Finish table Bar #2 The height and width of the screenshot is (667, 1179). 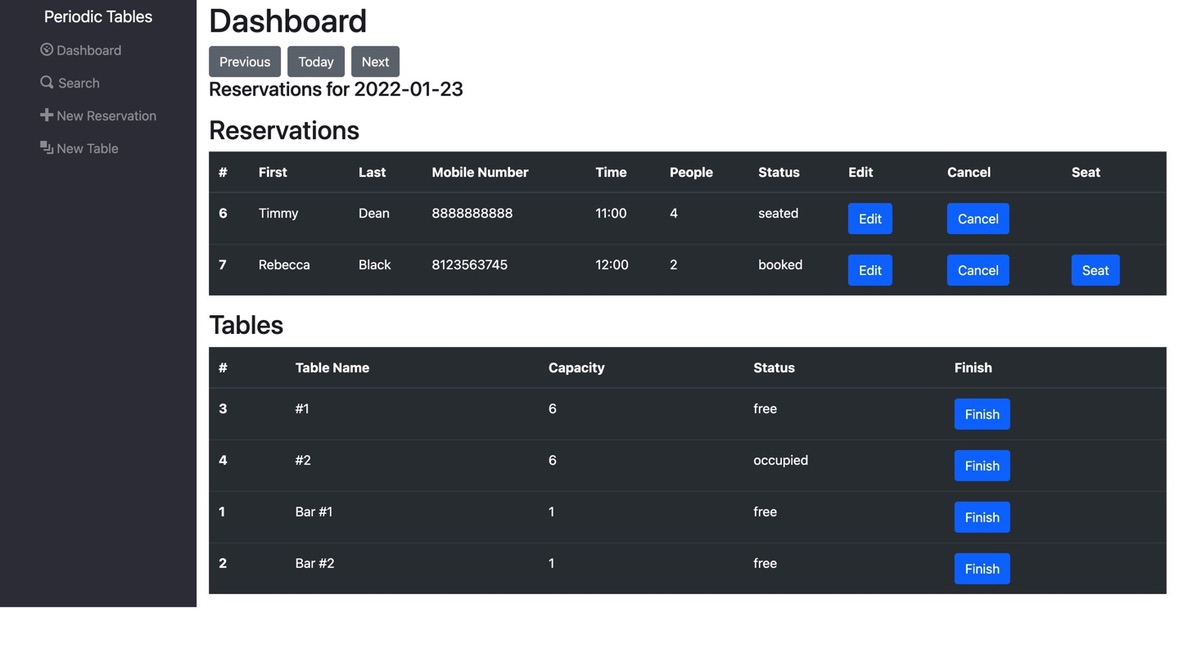tap(982, 568)
